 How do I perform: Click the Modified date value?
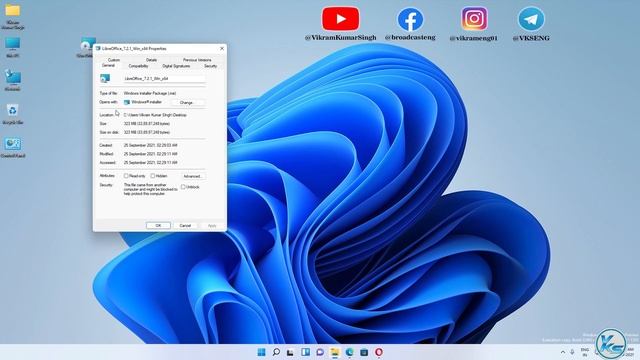pos(151,154)
